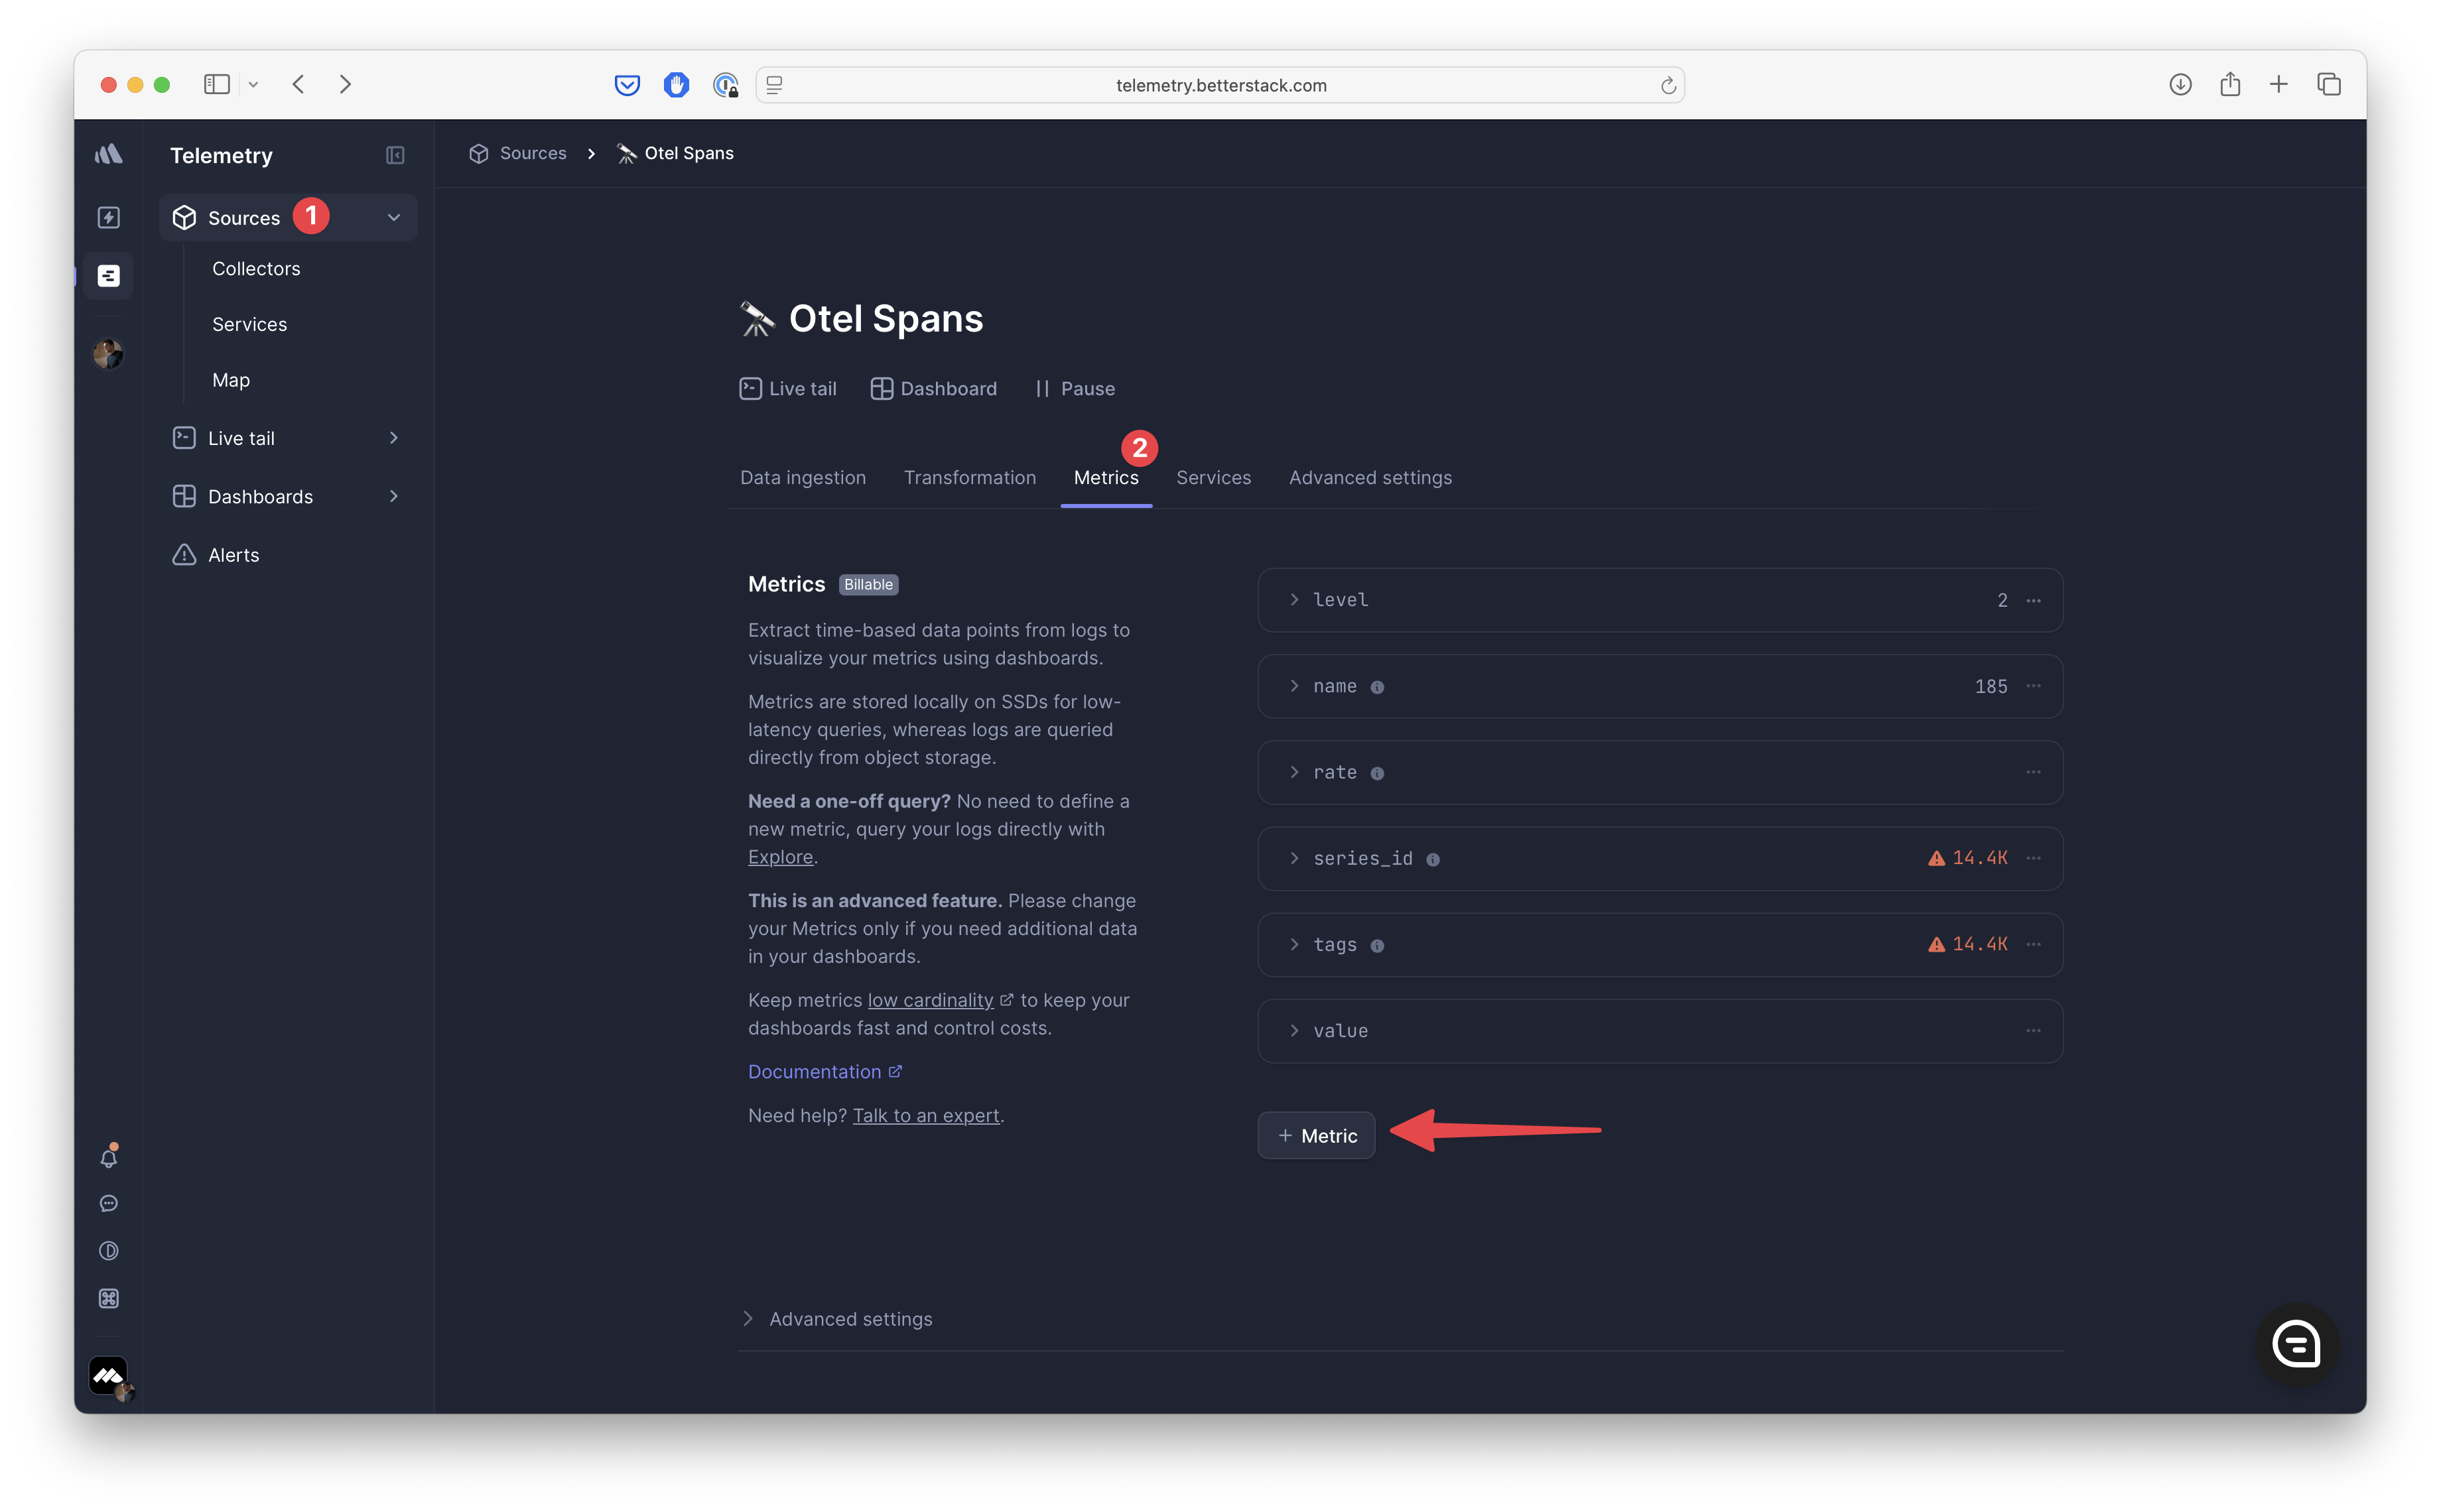2441x1512 pixels.
Task: Open the Dashboard link under Otel Spans
Action: (x=933, y=389)
